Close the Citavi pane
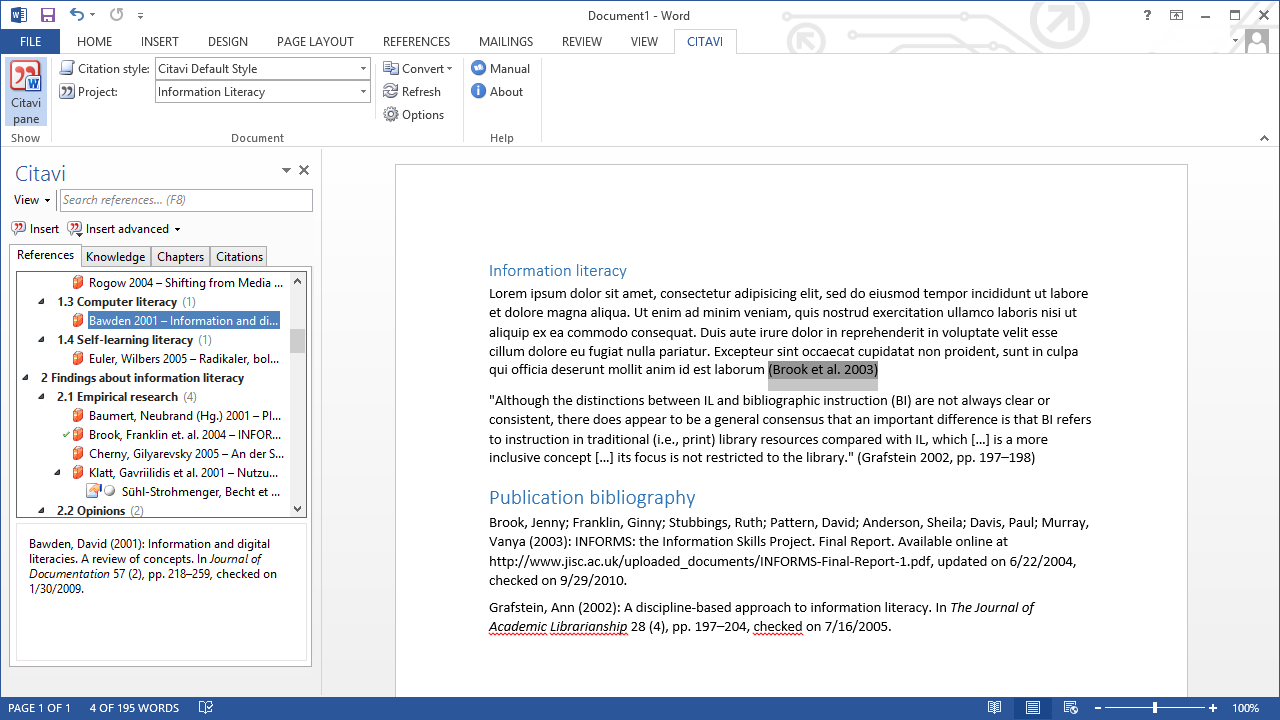 coord(304,170)
